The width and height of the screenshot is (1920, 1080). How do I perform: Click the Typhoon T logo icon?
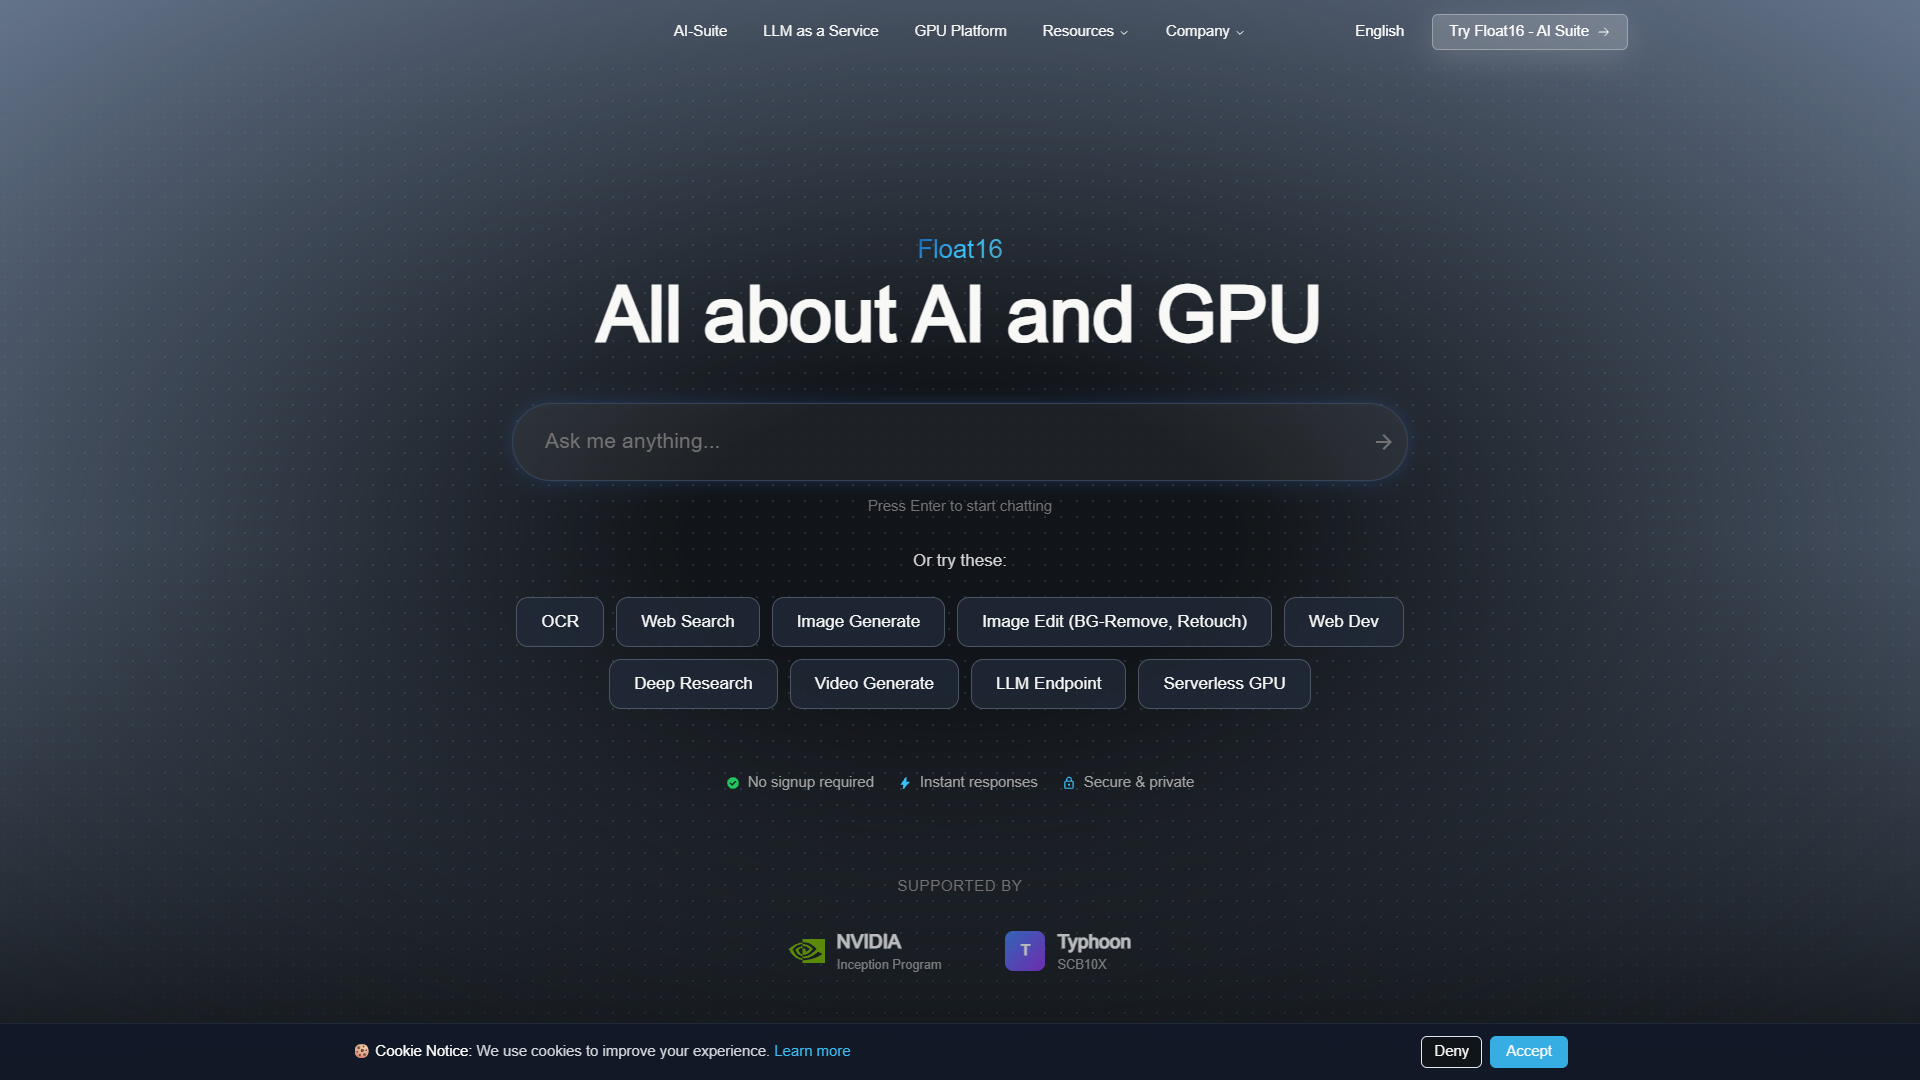(x=1025, y=951)
